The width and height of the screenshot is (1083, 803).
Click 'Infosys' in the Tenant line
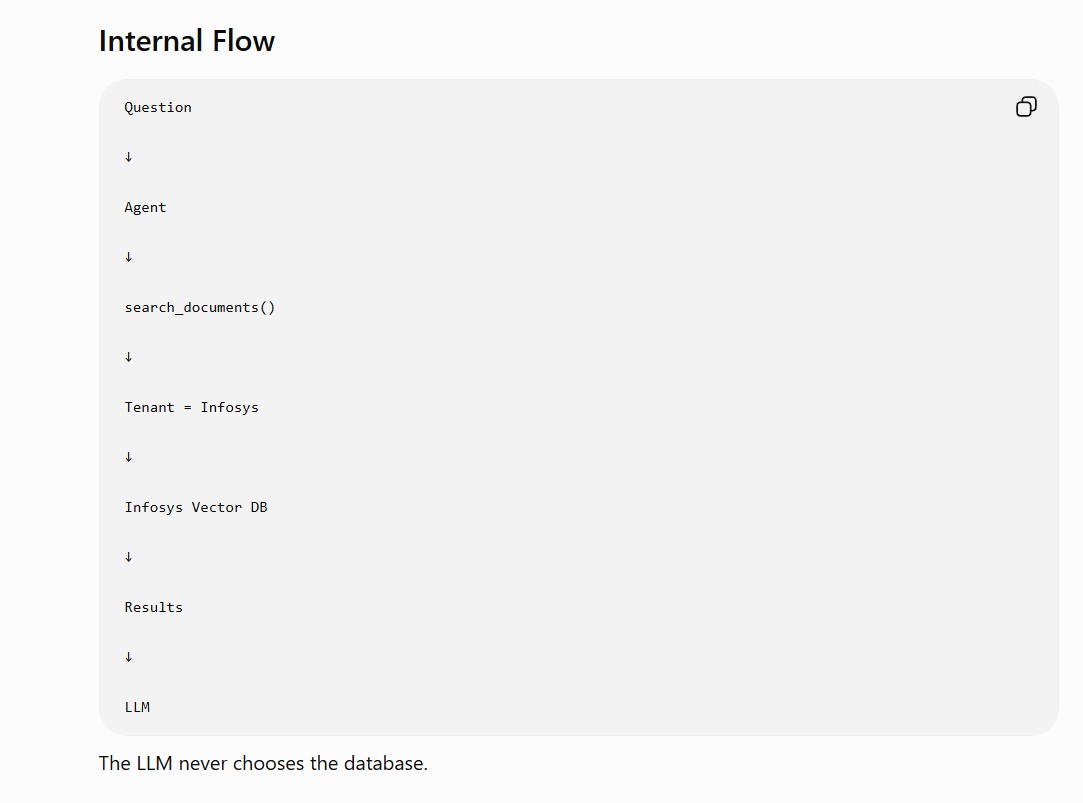(x=229, y=407)
